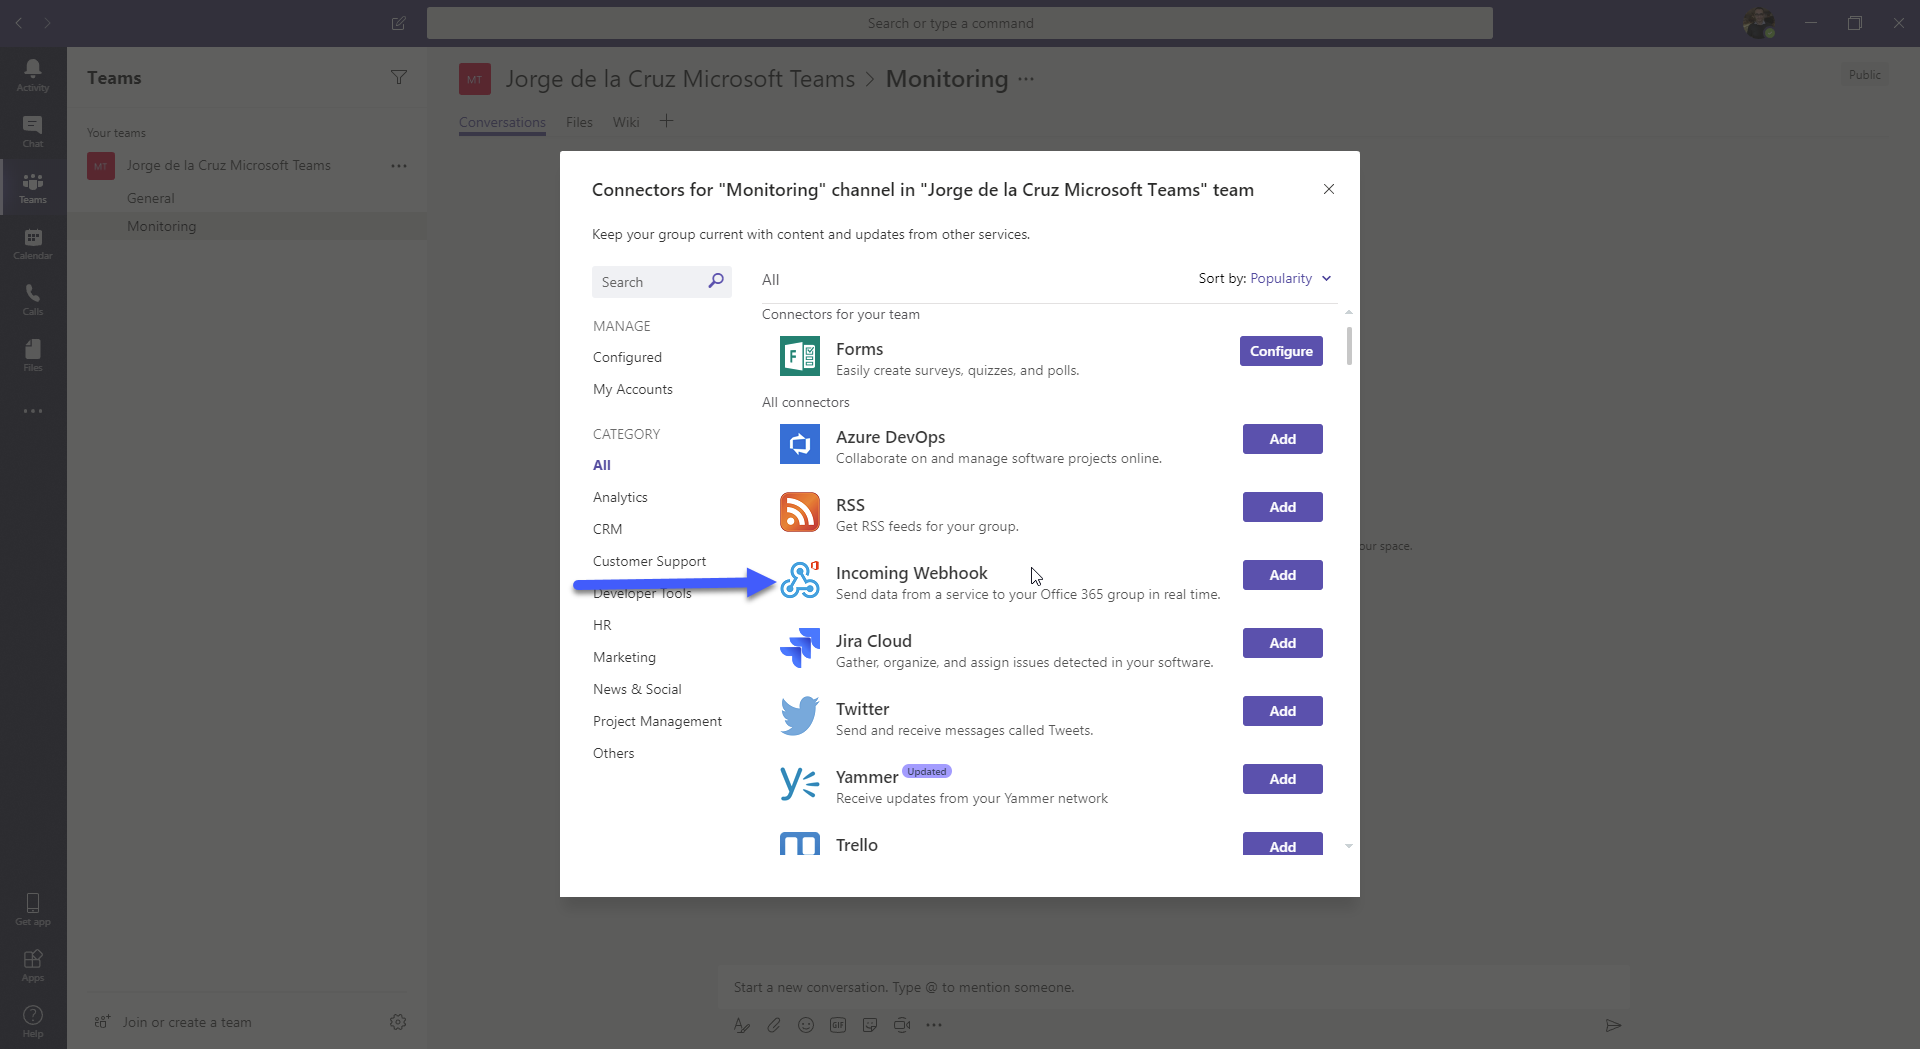The width and height of the screenshot is (1920, 1049).
Task: Open the Apps store icon
Action: [x=33, y=964]
